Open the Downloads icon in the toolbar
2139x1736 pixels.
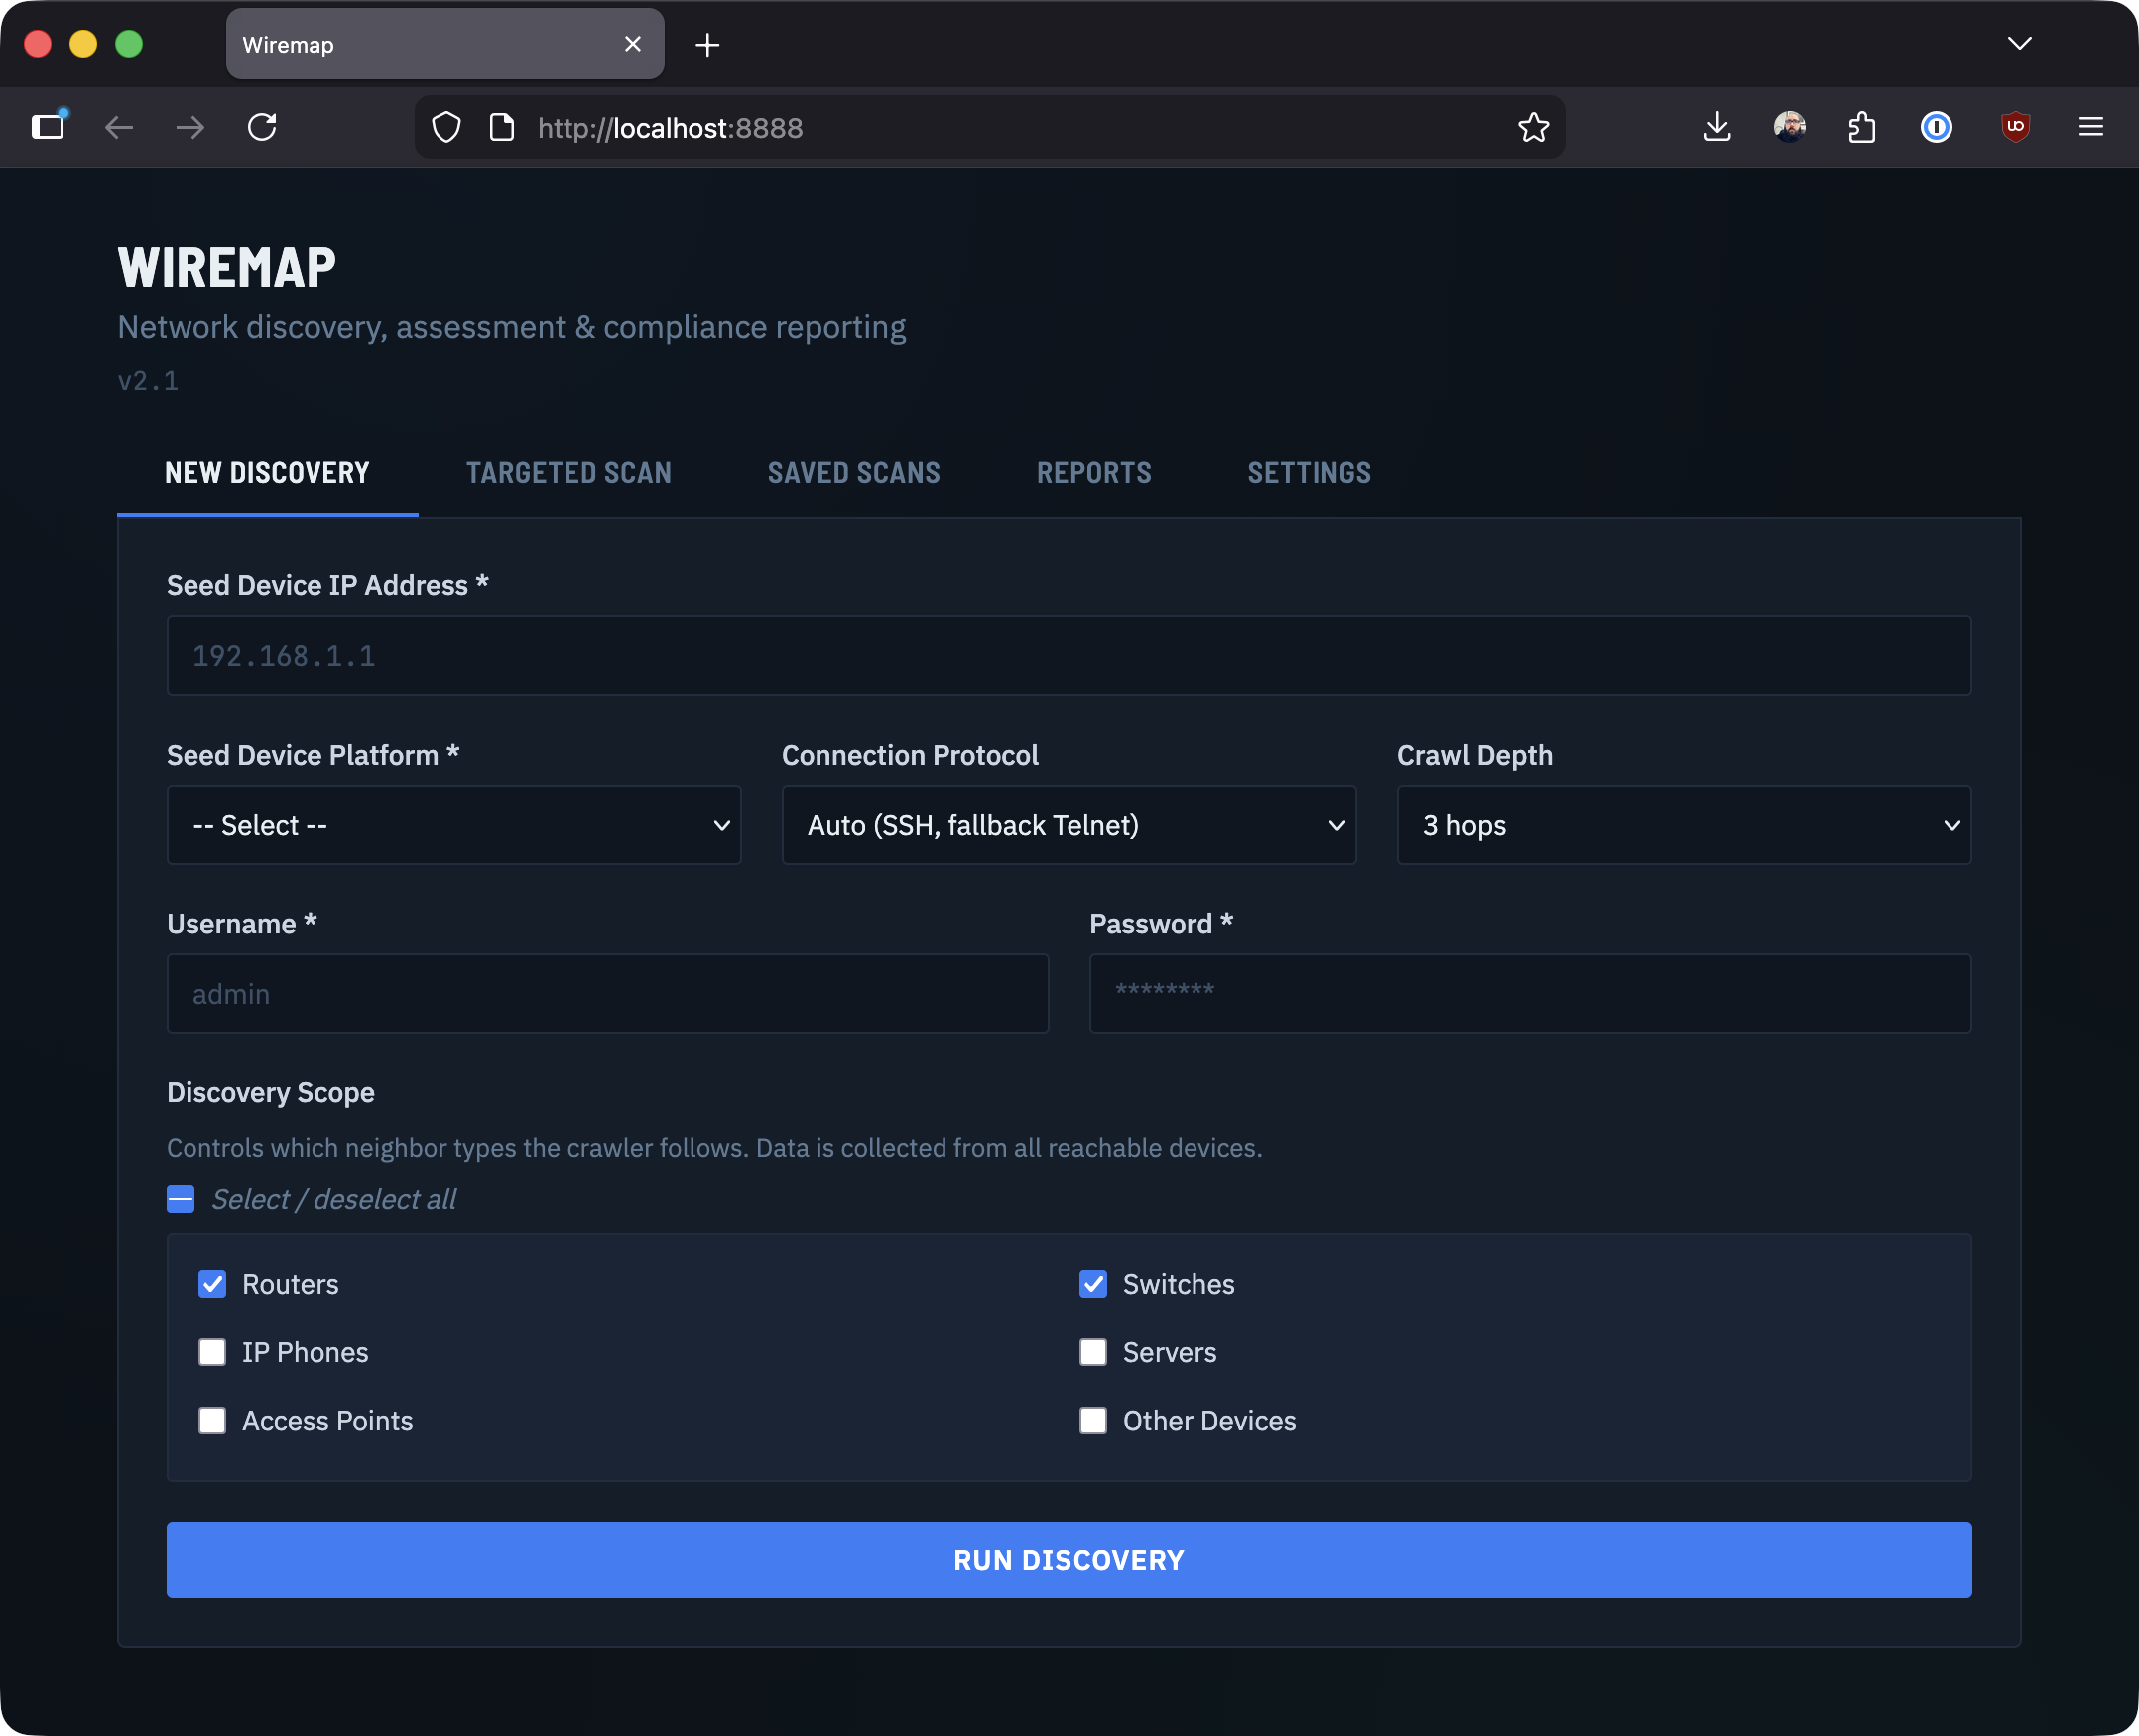tap(1717, 127)
